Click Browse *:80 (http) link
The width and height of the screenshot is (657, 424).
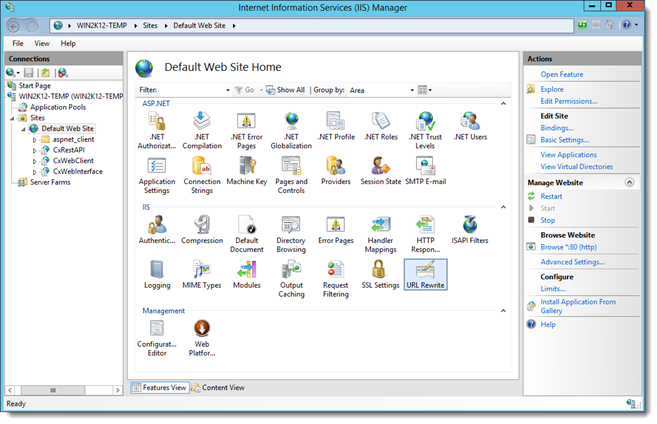pyautogui.click(x=568, y=247)
